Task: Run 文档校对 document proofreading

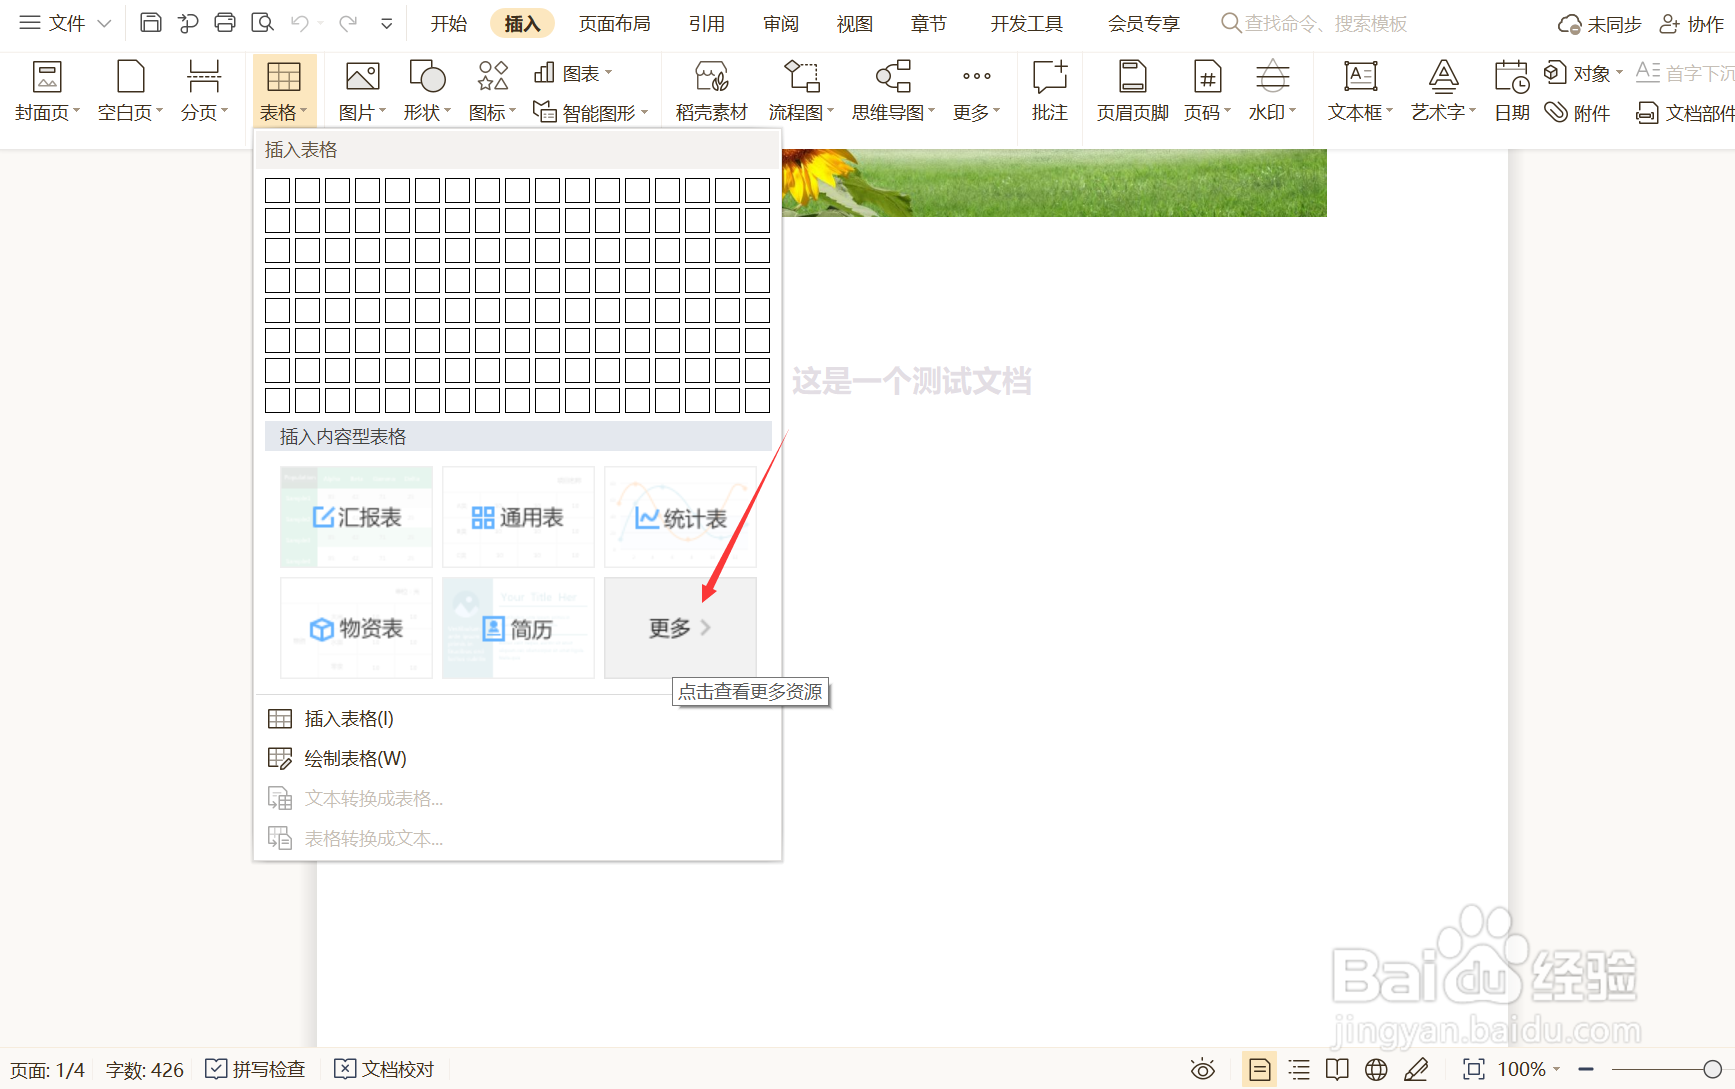Action: [x=383, y=1068]
